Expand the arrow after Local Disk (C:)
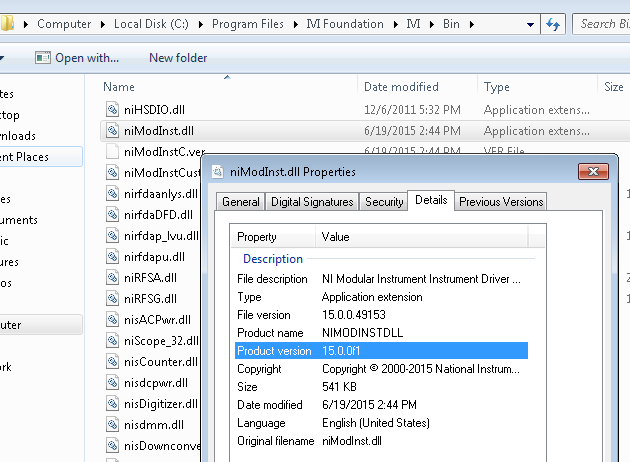 coord(201,25)
